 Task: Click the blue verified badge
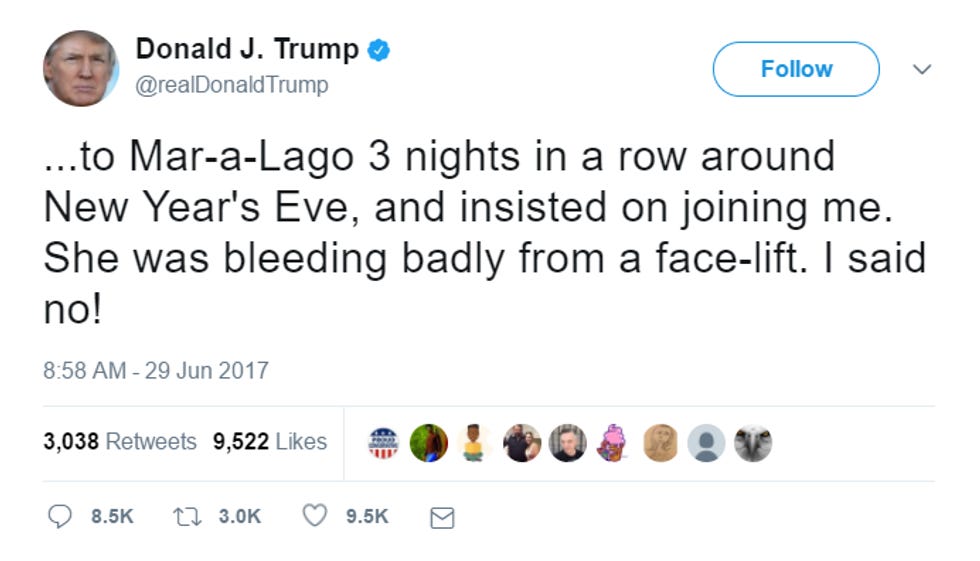click(379, 49)
